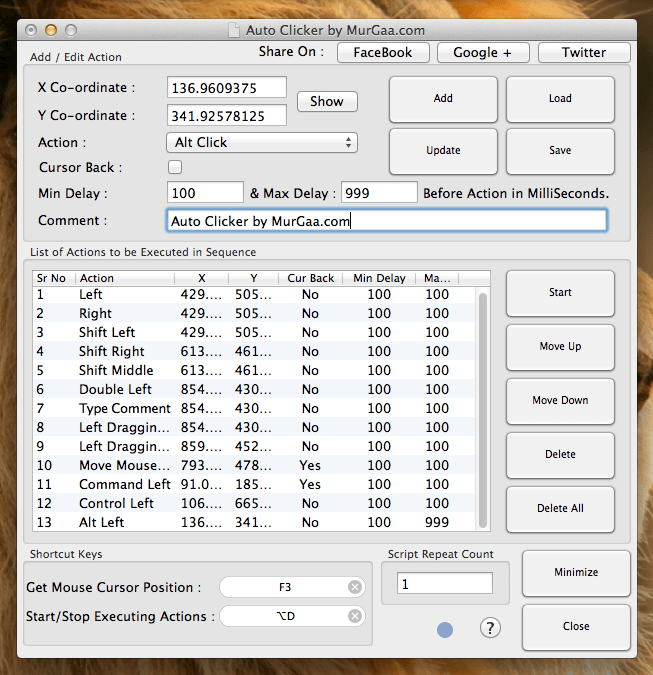
Task: Open the help question mark icon
Action: click(x=490, y=628)
